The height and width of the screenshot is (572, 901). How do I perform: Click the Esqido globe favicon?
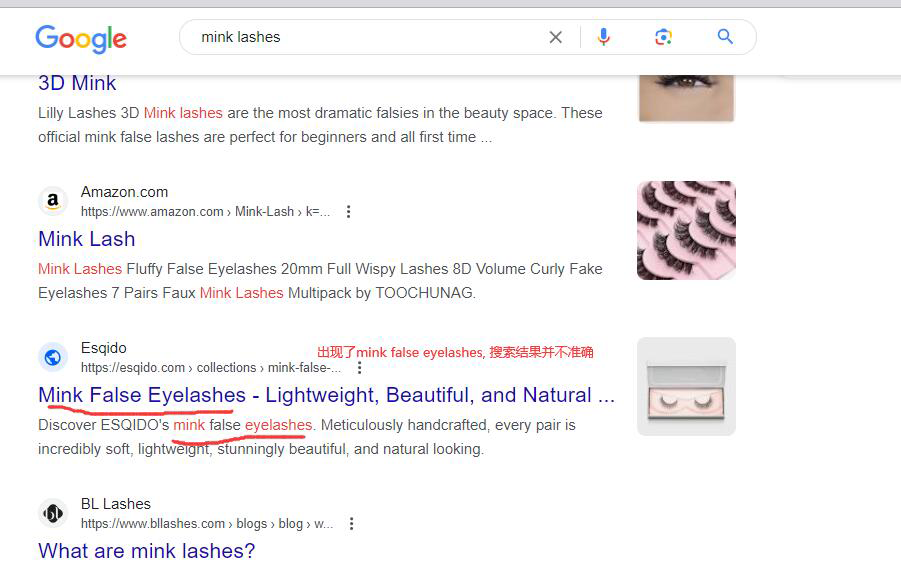click(x=53, y=358)
